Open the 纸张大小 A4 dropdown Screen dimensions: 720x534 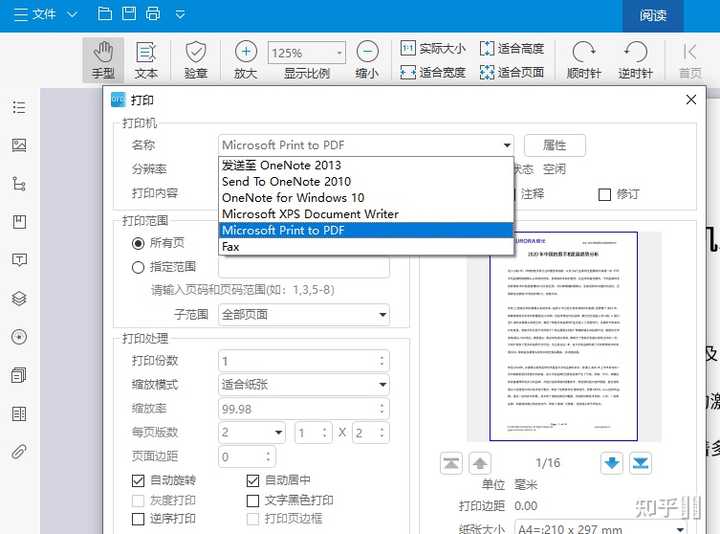(x=601, y=529)
